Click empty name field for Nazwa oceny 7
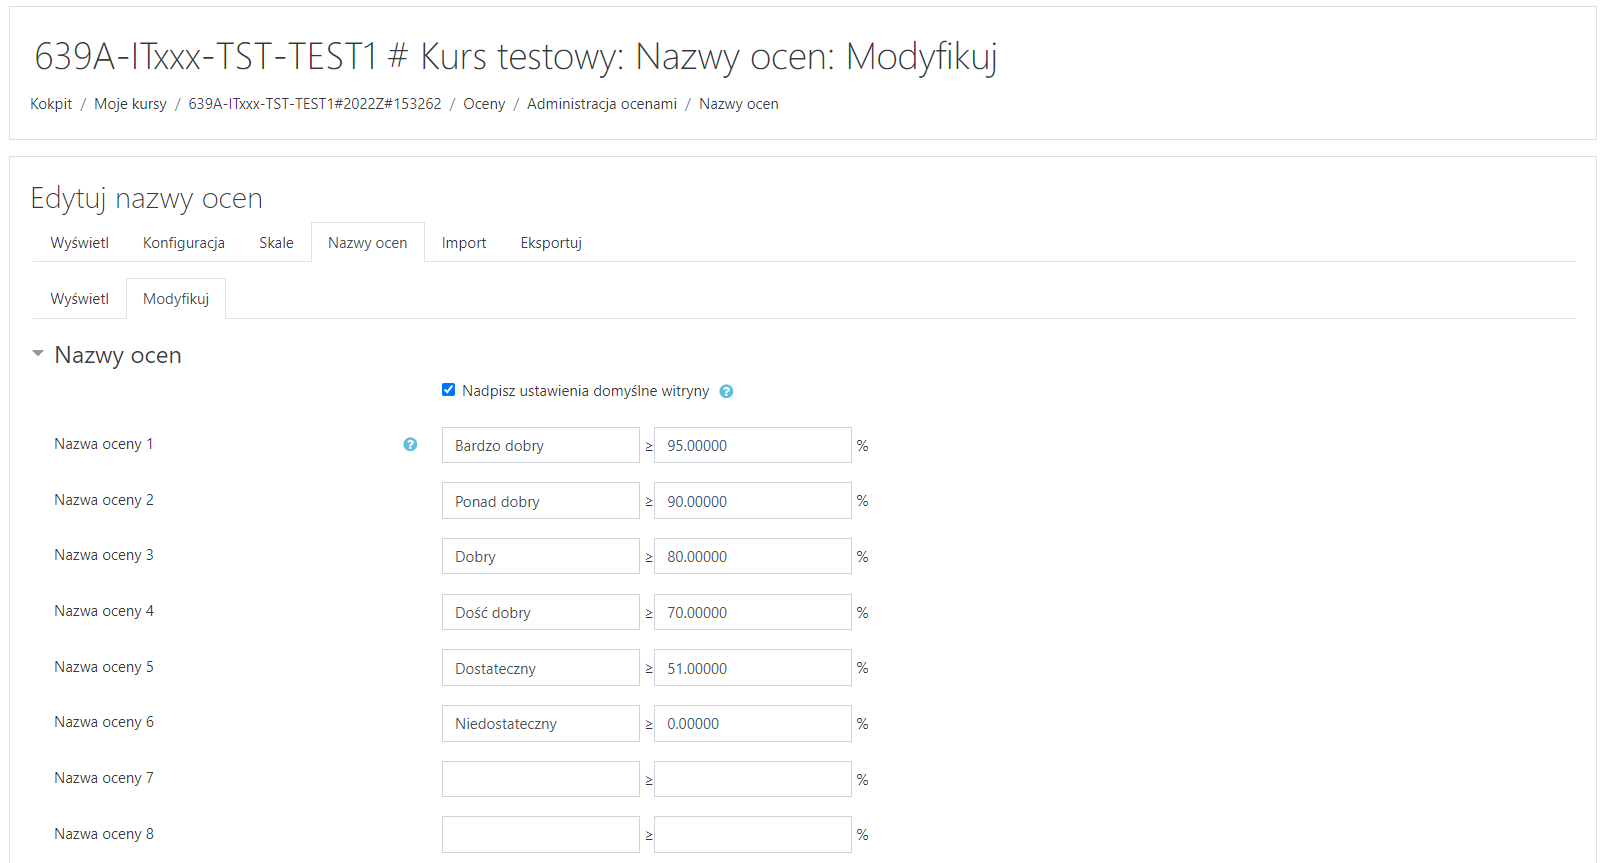The width and height of the screenshot is (1605, 863). (x=541, y=779)
